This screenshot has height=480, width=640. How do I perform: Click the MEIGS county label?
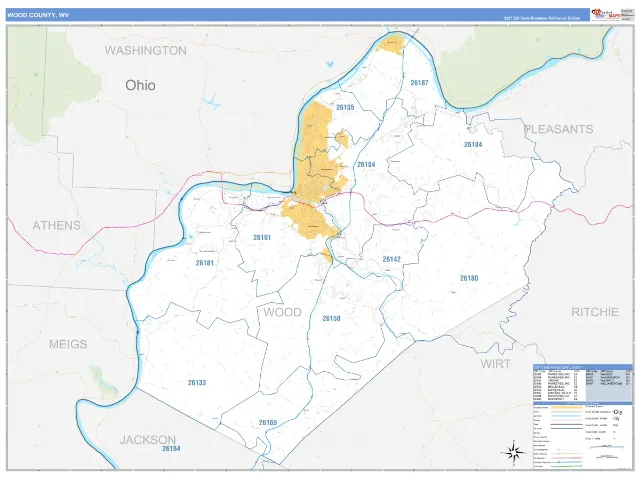(68, 344)
